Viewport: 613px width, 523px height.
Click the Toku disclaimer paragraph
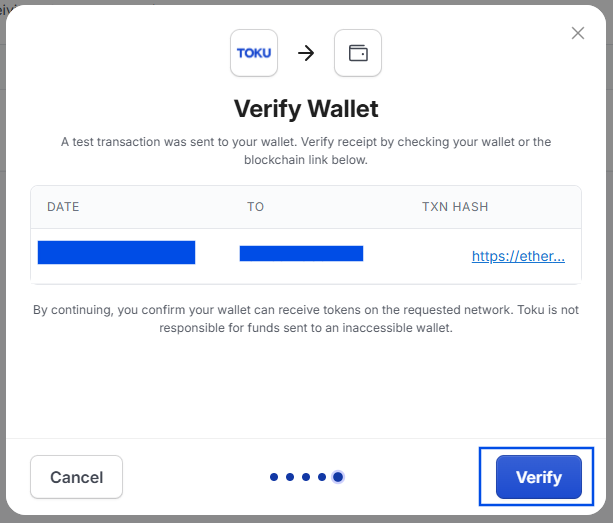click(x=306, y=319)
